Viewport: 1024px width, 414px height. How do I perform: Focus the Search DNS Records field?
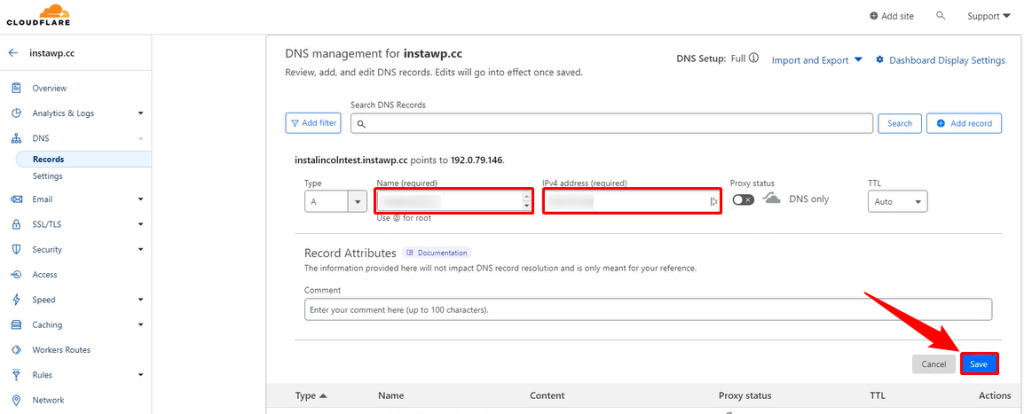pos(612,123)
